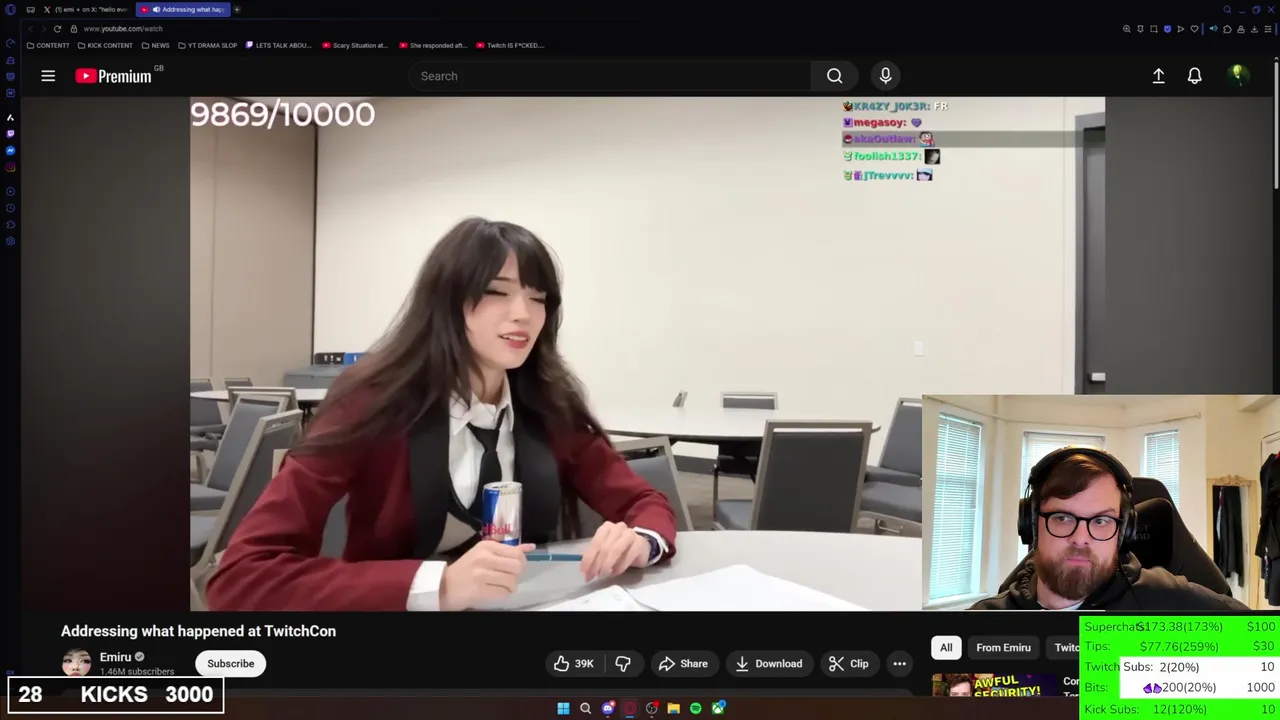Toggle the ad blocker shield icon

tap(1167, 29)
